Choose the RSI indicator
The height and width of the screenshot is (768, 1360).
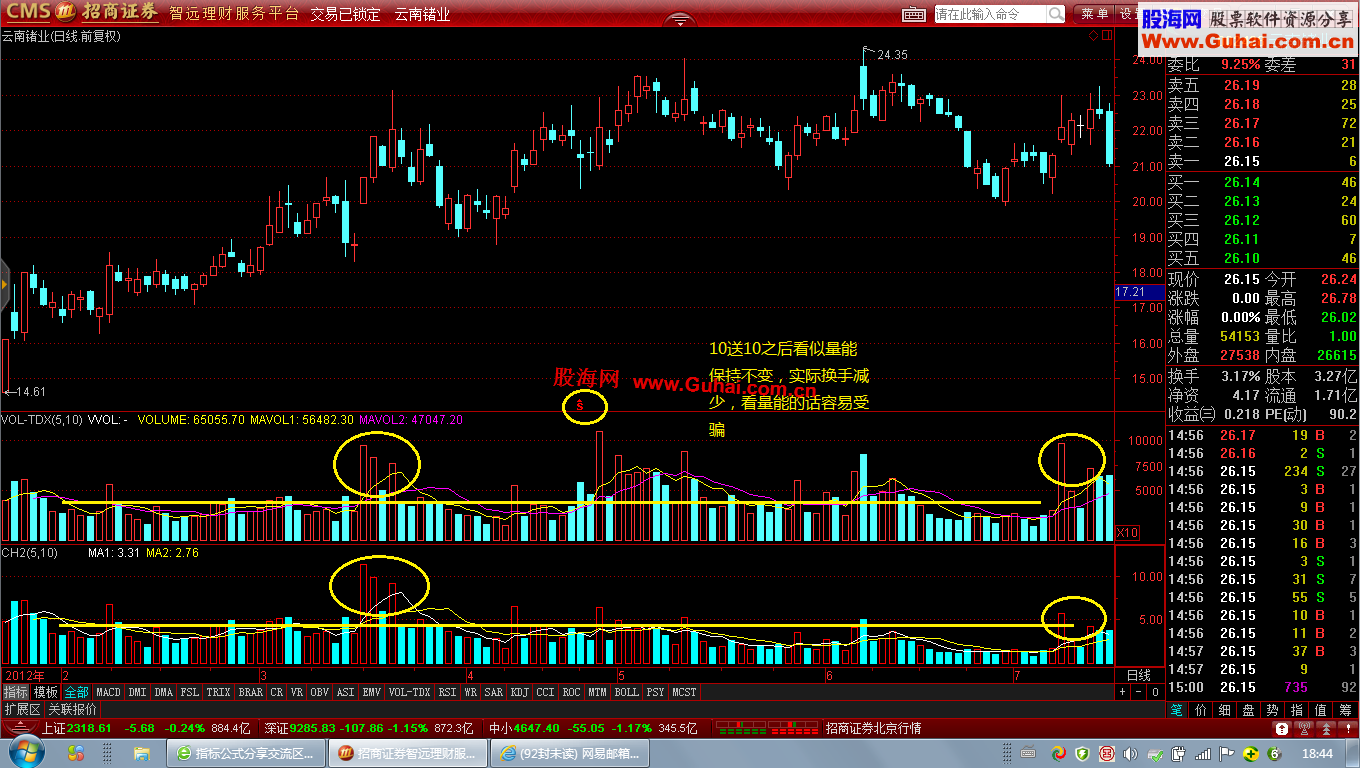point(447,692)
